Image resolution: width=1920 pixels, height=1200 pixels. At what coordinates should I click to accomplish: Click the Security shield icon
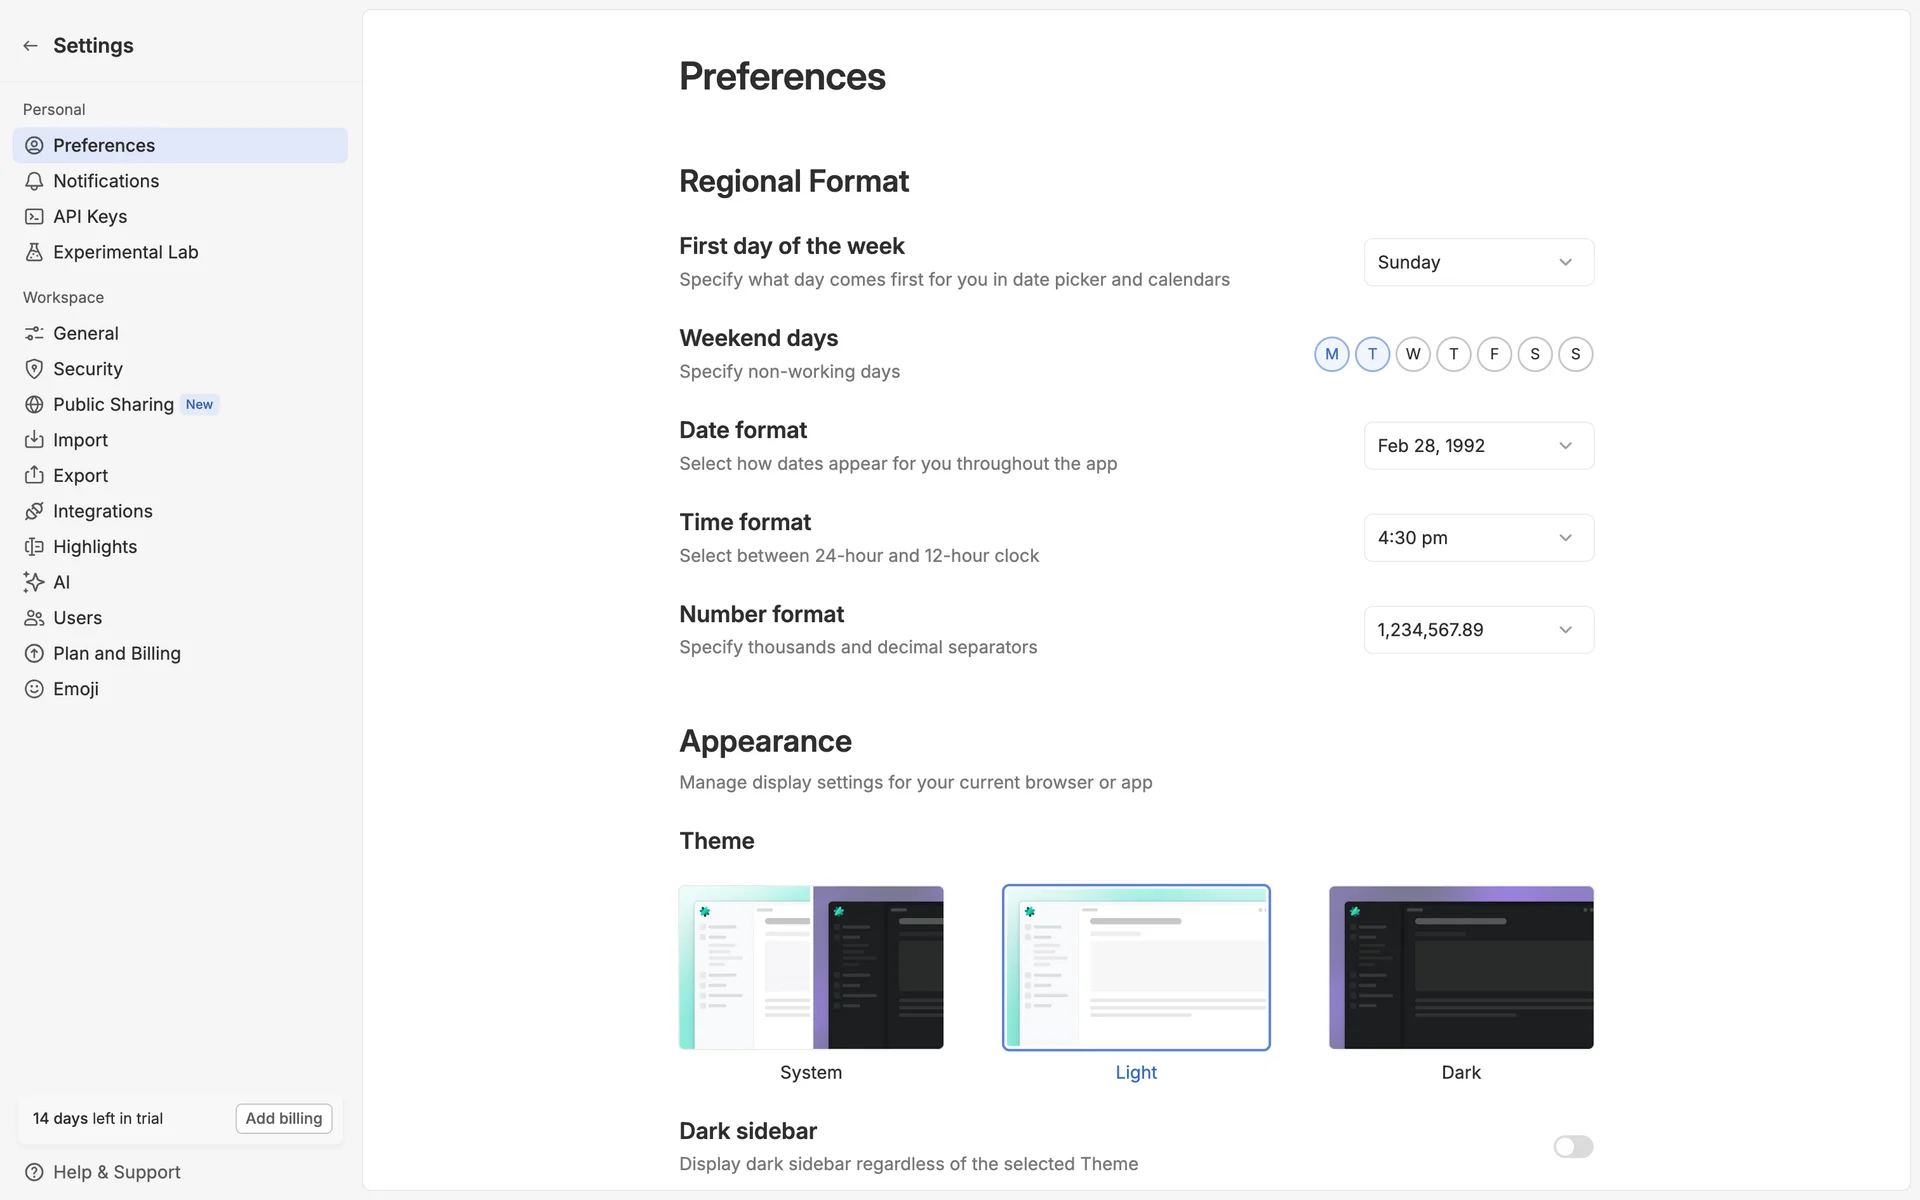pyautogui.click(x=34, y=369)
